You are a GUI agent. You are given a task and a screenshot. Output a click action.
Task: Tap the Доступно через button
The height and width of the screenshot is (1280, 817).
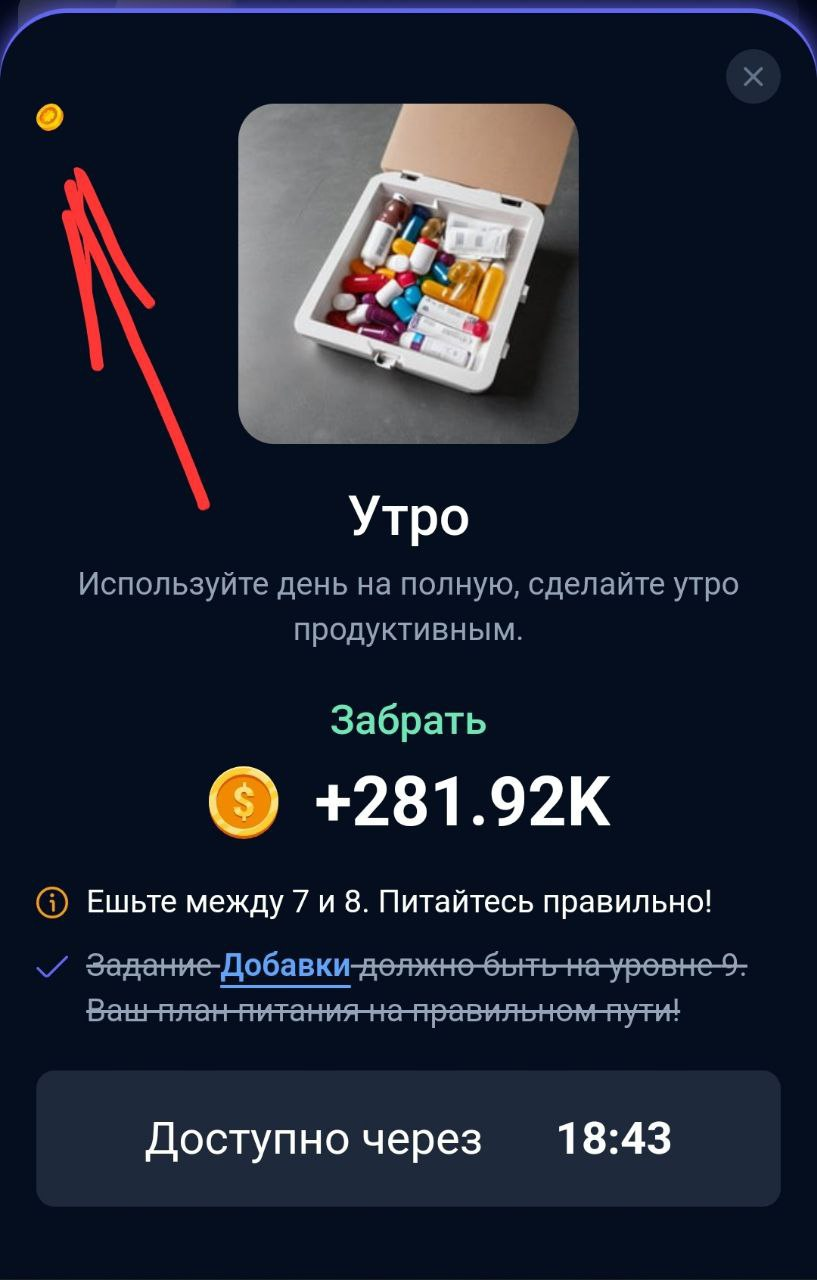408,1138
